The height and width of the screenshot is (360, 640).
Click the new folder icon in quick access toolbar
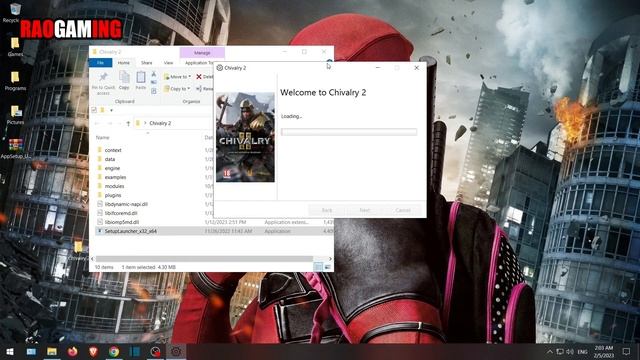[102, 110]
